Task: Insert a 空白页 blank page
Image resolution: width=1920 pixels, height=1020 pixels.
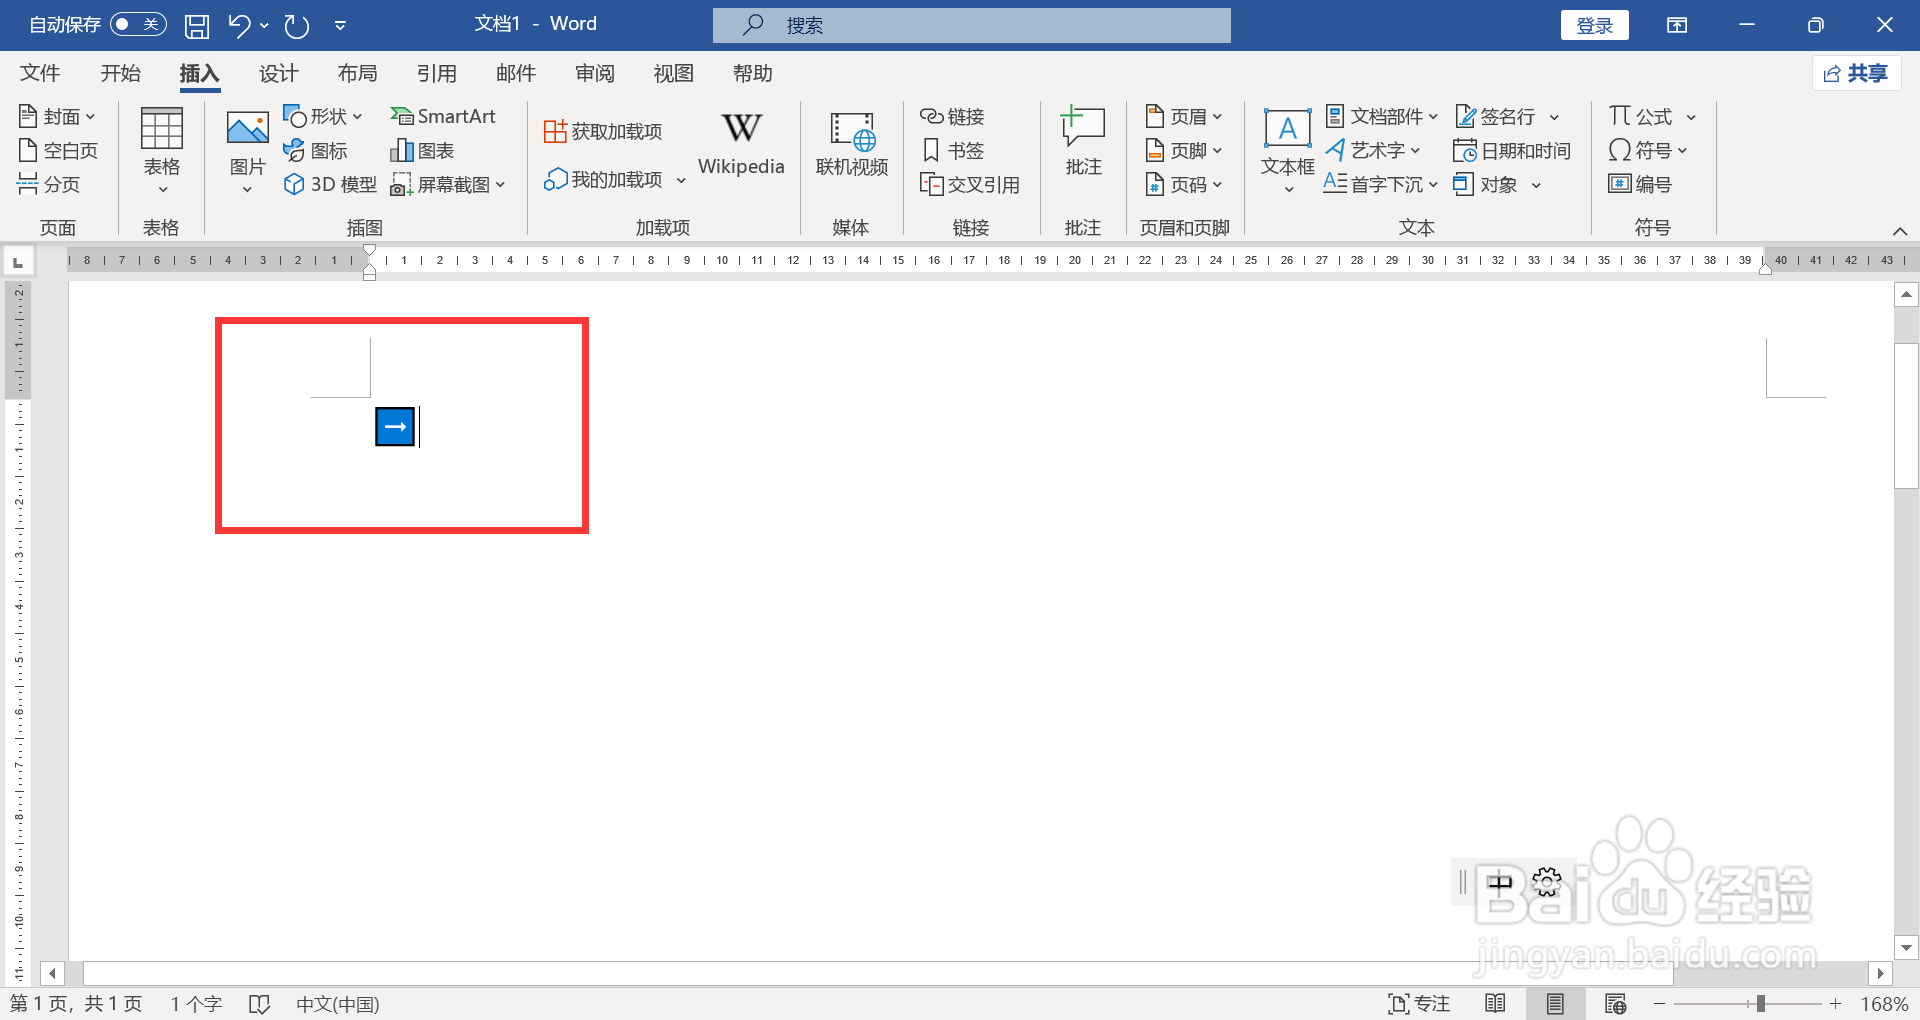Action: click(x=58, y=150)
